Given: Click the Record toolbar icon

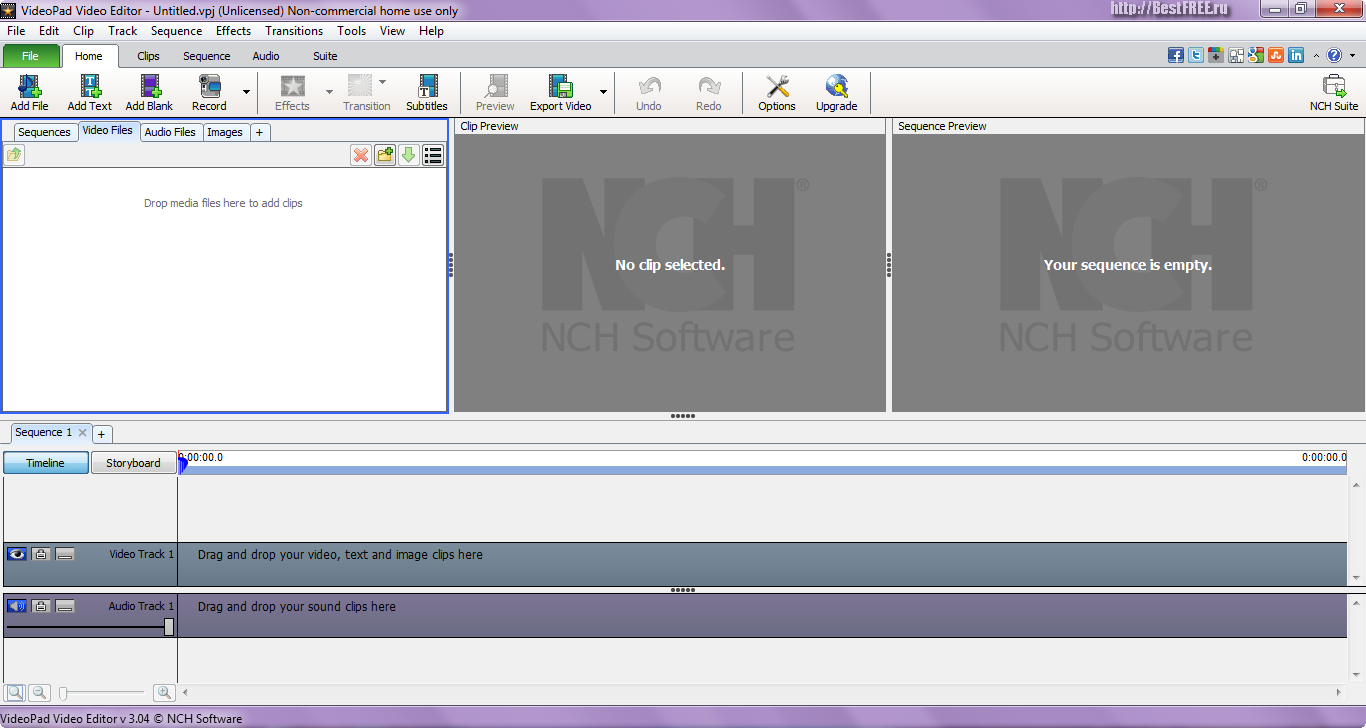Looking at the screenshot, I should [209, 87].
